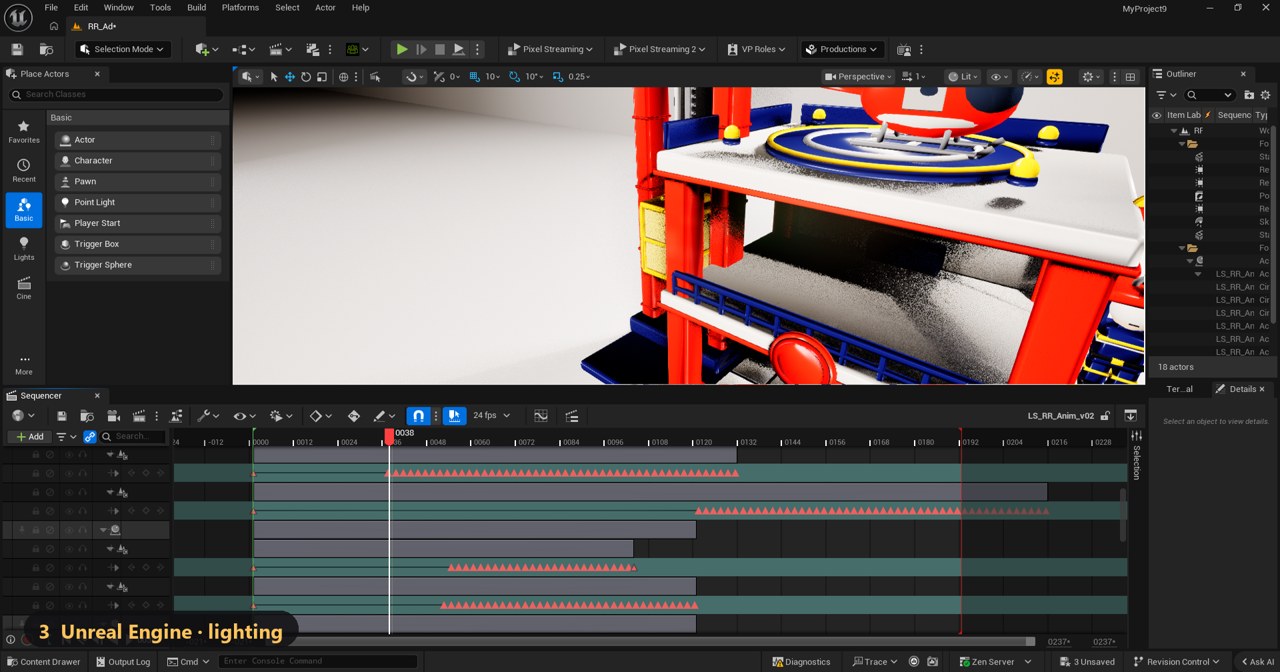This screenshot has height=672, width=1280.
Task: Select the Lights category in Place Actors
Action: pos(24,249)
